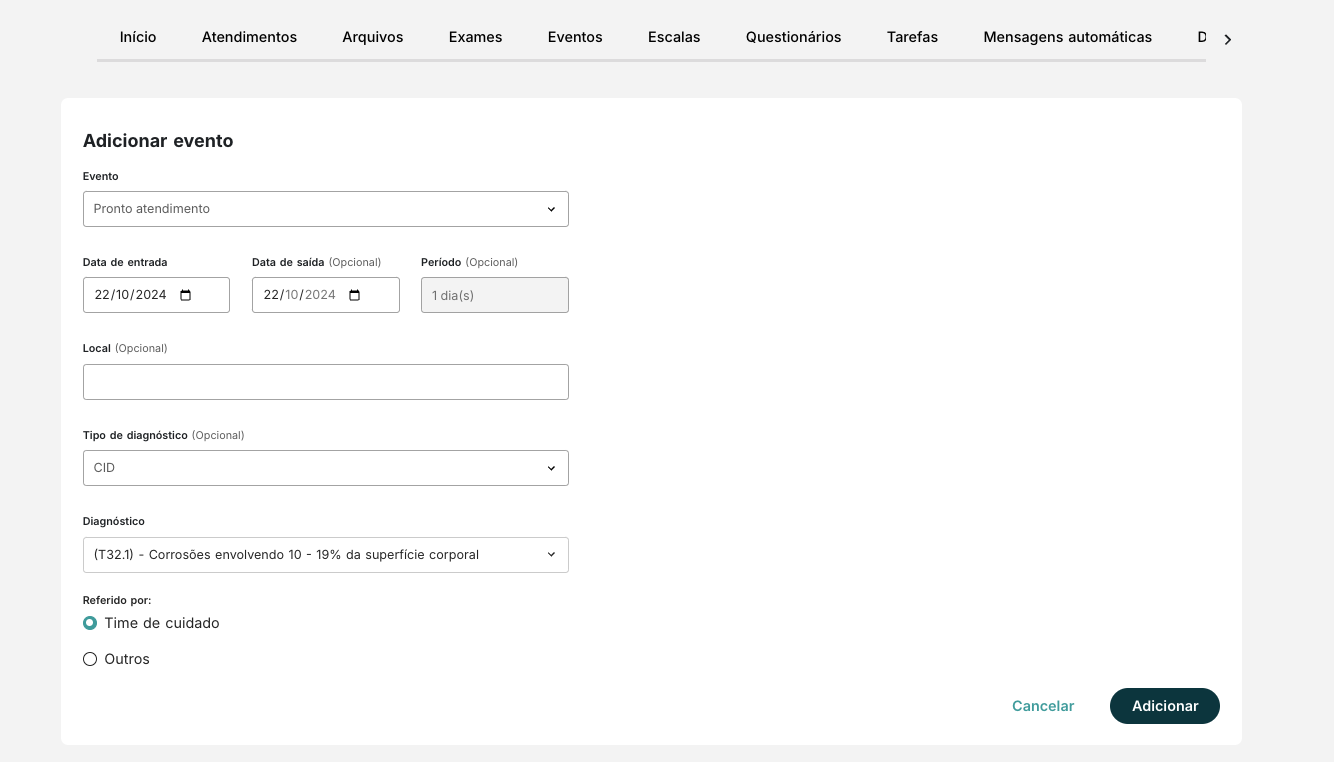Screen dimensions: 1334x762
Task: Switch to the Tarefas tab
Action: pyautogui.click(x=912, y=37)
